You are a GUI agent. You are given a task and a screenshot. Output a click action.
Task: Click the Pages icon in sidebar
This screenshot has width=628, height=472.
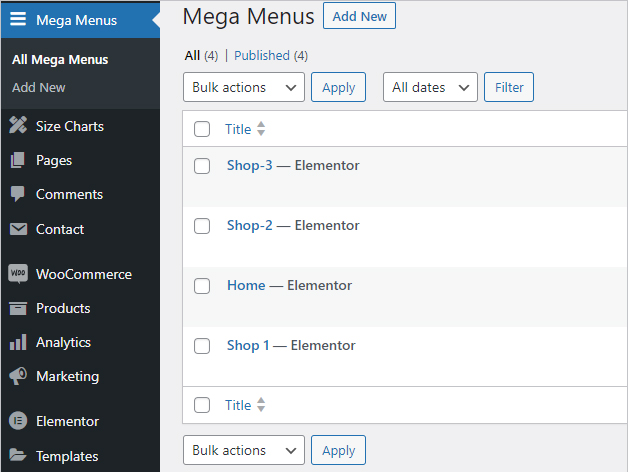(18, 160)
